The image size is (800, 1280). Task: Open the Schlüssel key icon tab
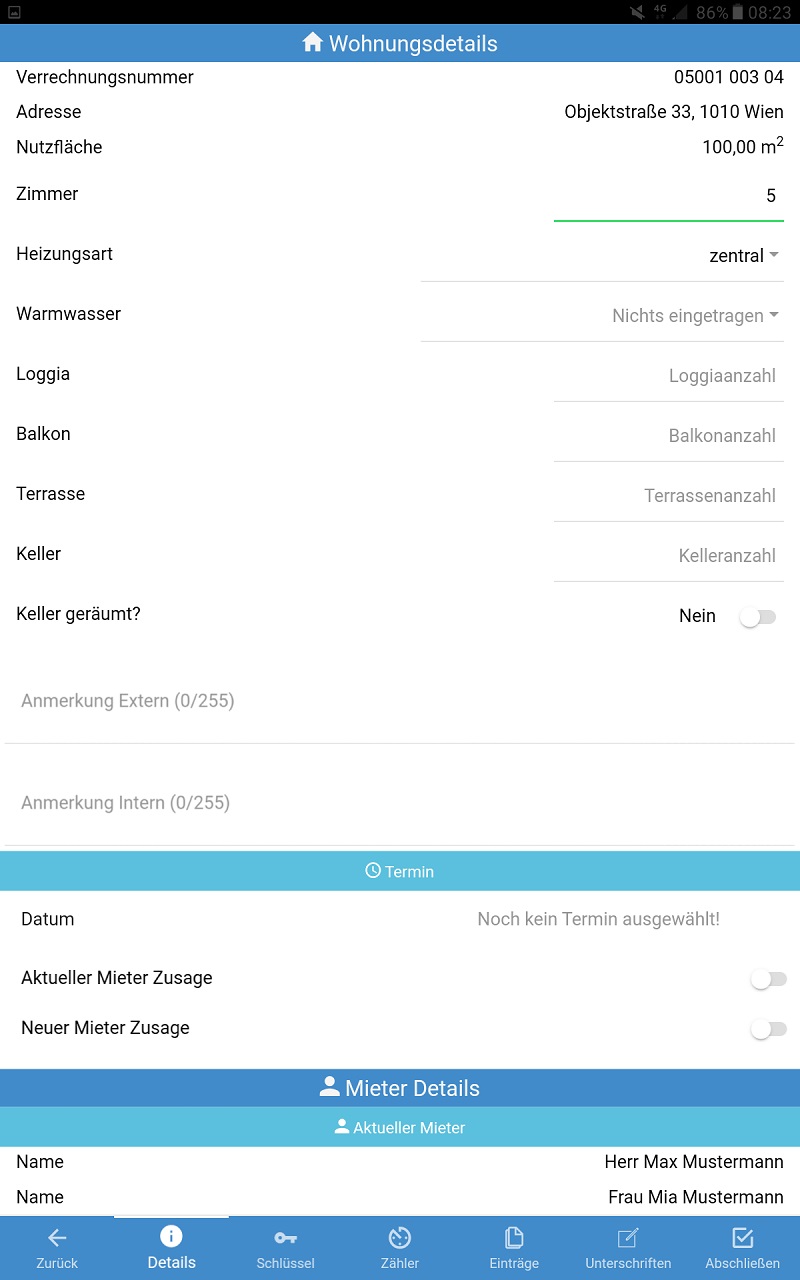pyautogui.click(x=285, y=1238)
